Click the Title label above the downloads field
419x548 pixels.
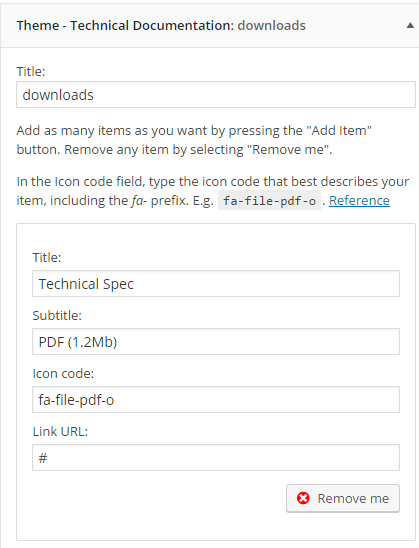coord(31,71)
